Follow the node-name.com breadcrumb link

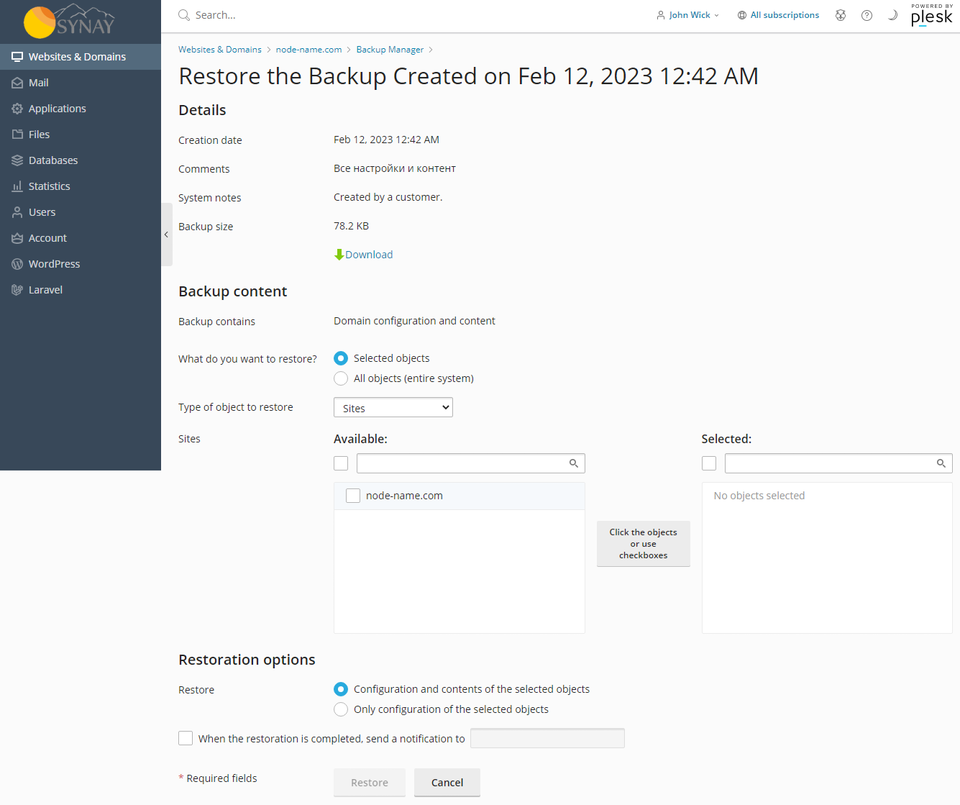309,50
